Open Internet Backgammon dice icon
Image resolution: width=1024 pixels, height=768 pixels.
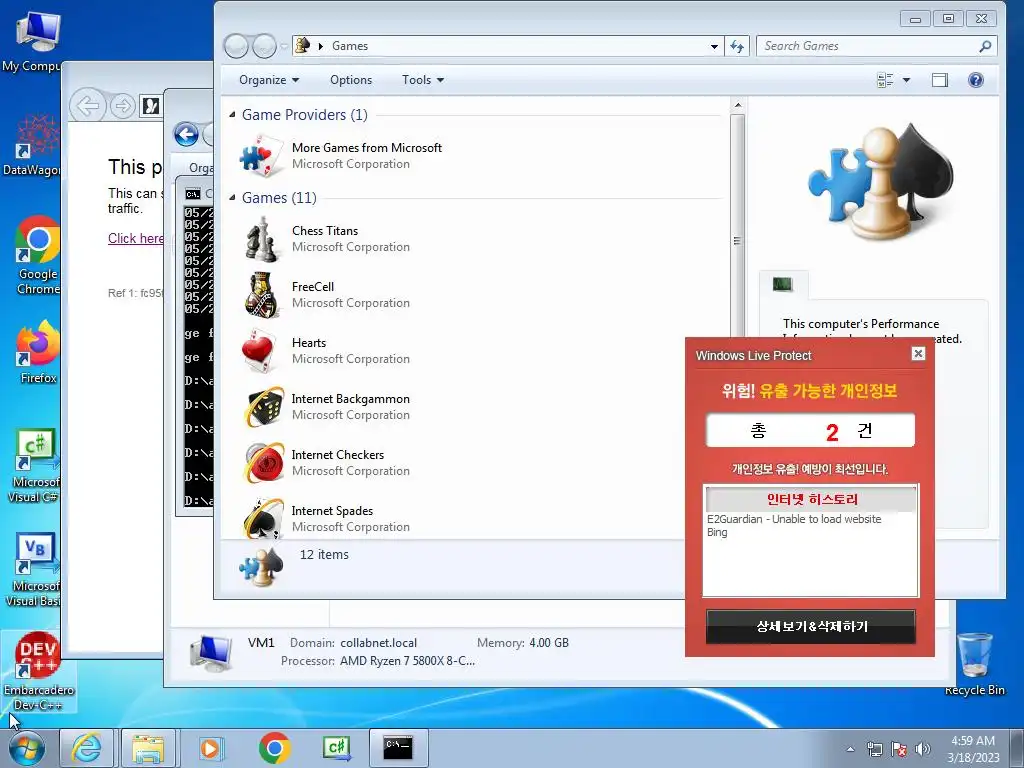pyautogui.click(x=264, y=407)
